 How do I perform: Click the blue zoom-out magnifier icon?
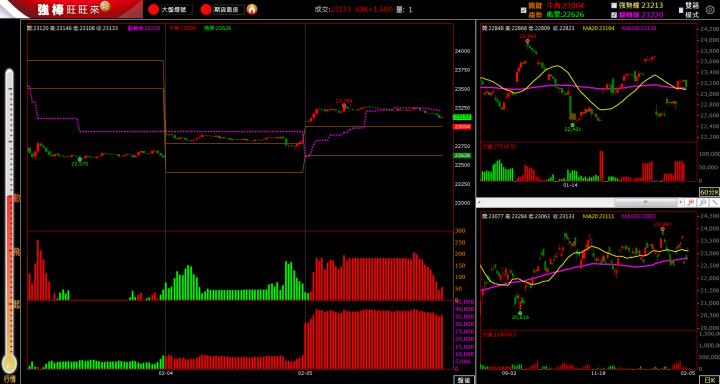pos(703,202)
